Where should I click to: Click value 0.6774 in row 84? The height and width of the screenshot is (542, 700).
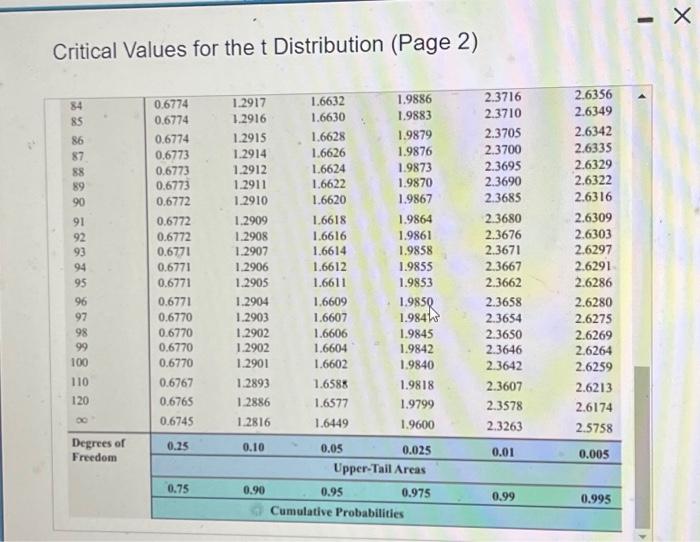tap(171, 104)
